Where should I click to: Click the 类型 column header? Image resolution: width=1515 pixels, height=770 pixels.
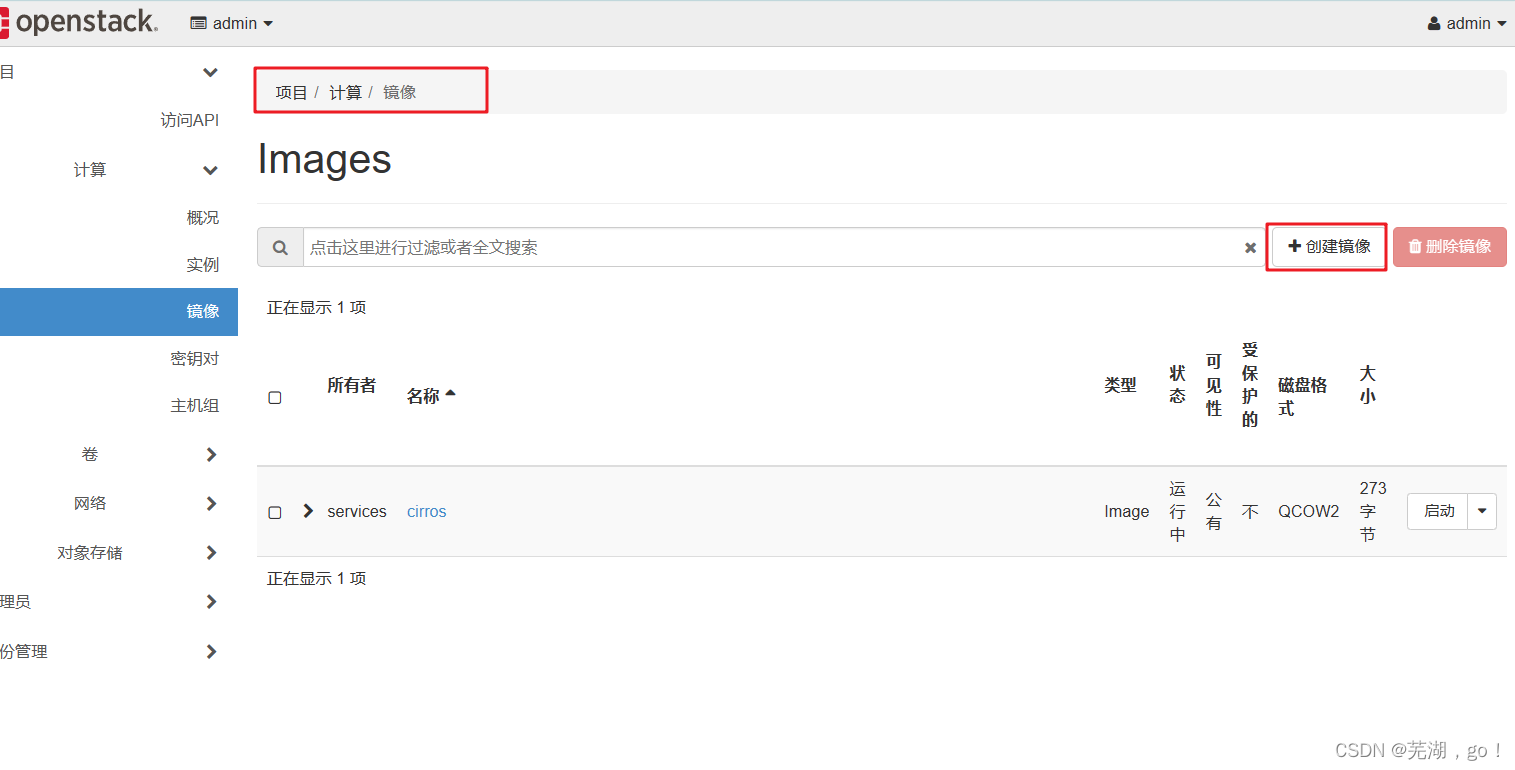pos(1120,385)
